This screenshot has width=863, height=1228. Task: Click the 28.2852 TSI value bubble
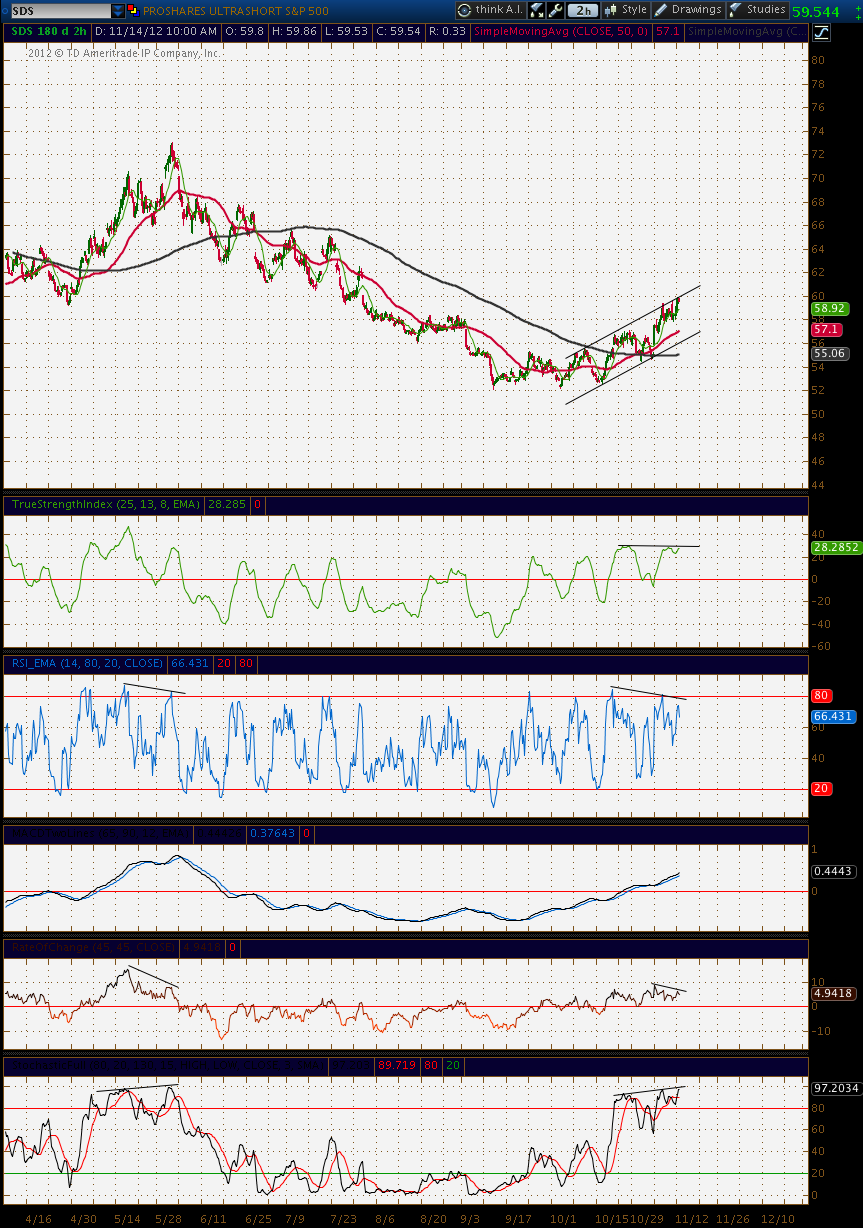(x=835, y=548)
